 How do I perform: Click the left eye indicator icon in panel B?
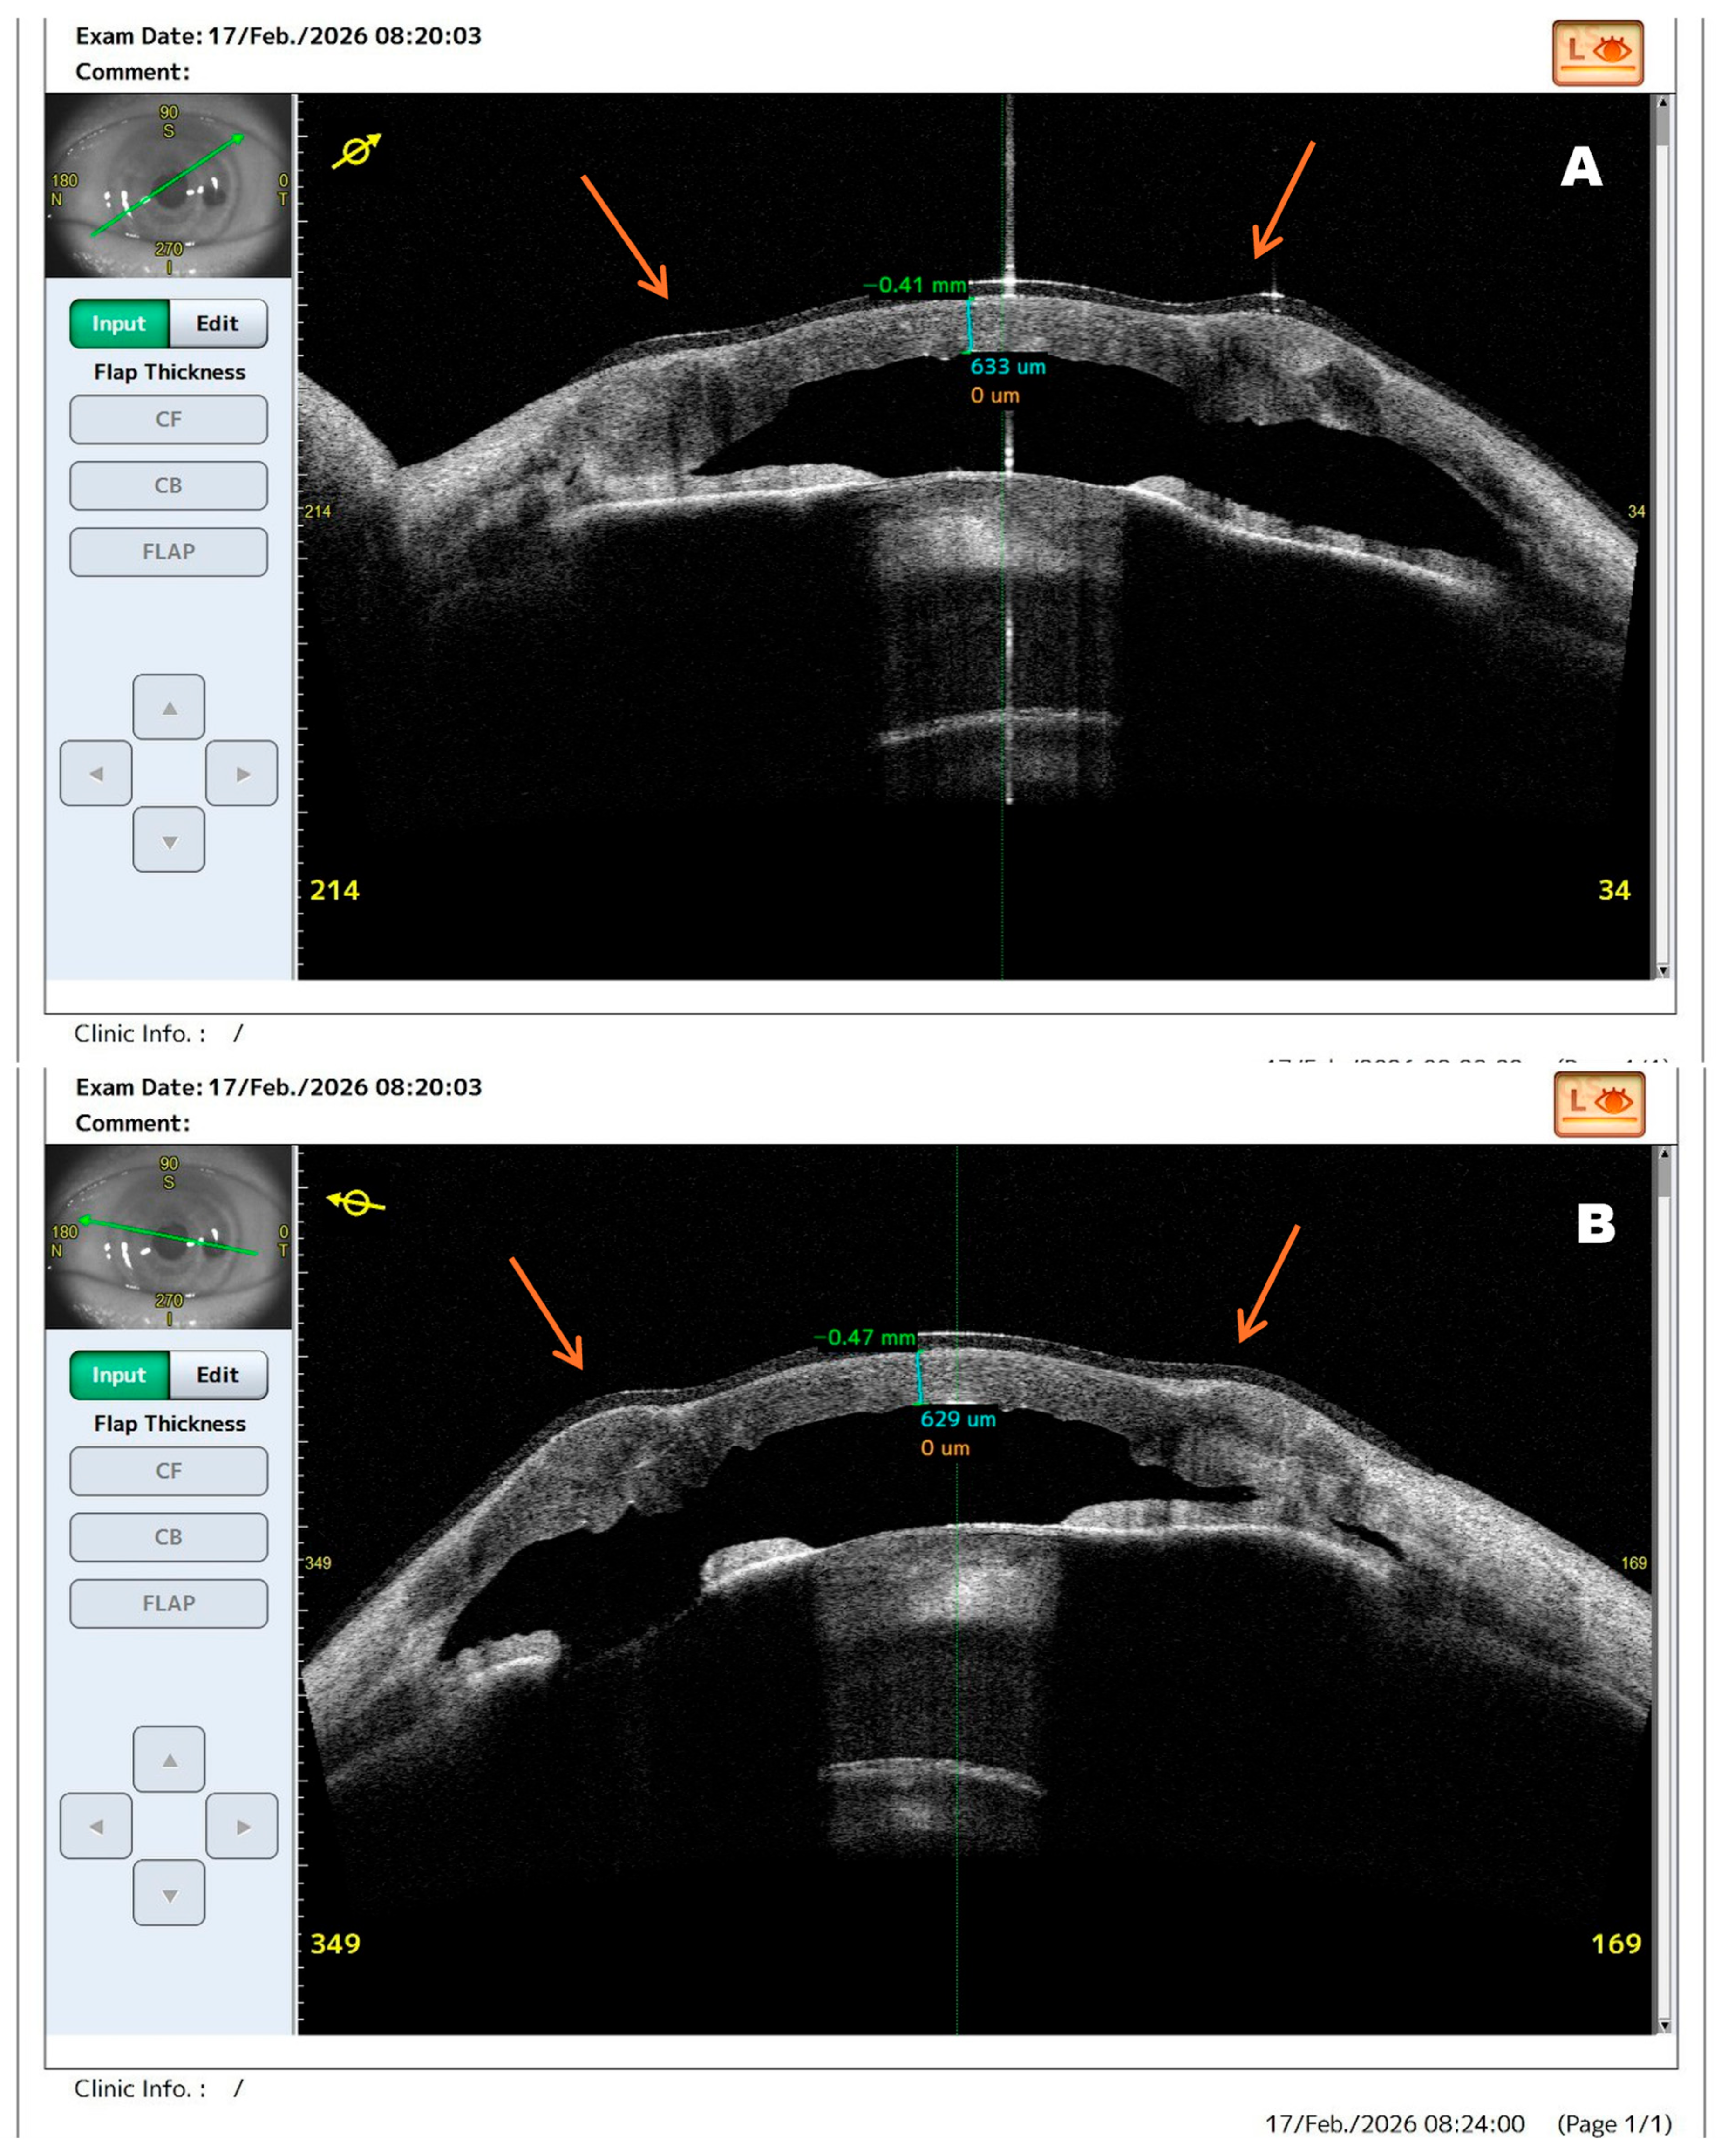tap(1599, 1104)
